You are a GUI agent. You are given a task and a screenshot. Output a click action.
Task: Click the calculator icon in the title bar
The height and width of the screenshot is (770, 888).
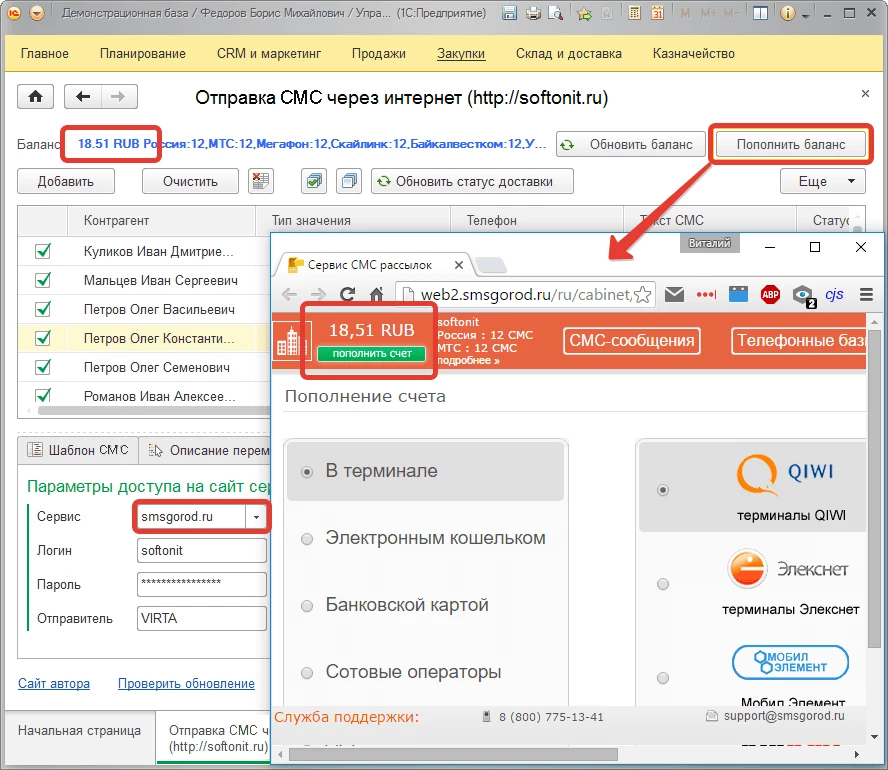pos(632,14)
